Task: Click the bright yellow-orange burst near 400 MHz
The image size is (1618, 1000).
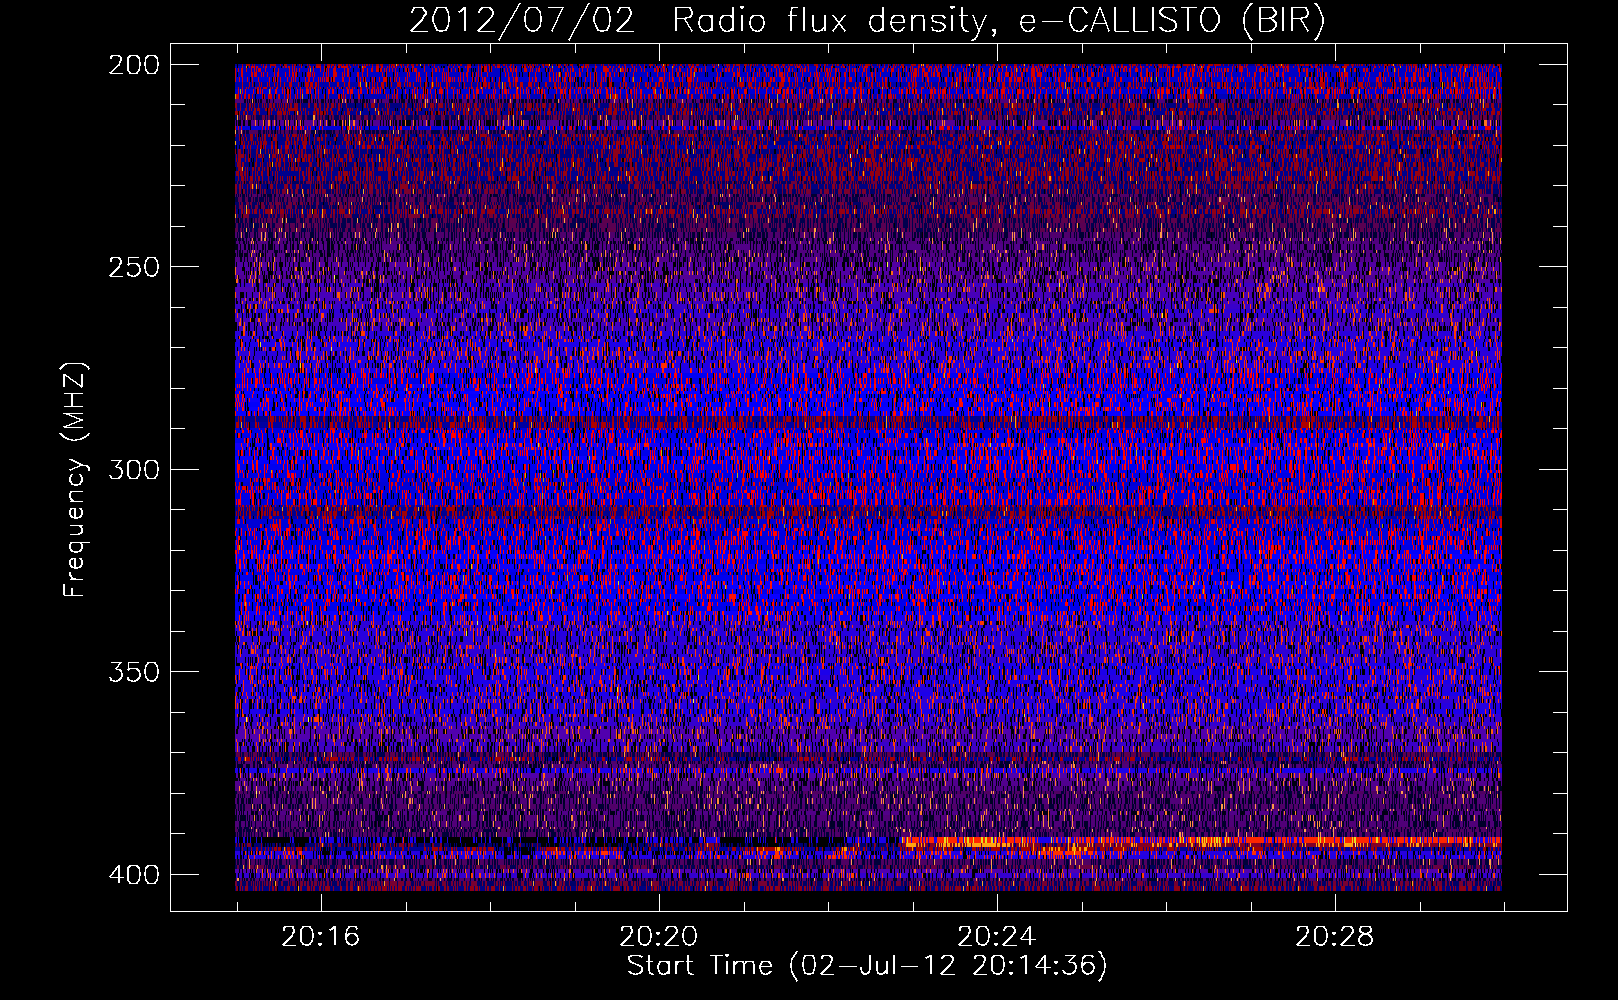Action: tap(1200, 843)
